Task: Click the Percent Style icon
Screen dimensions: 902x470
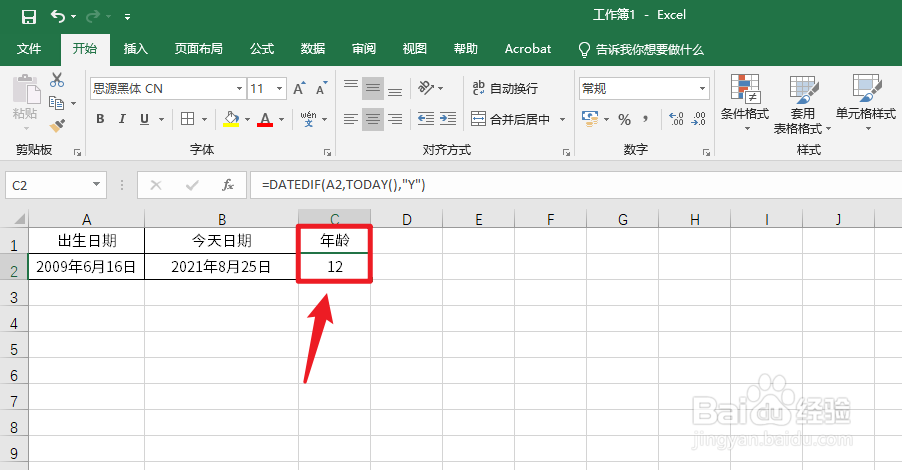Action: (x=625, y=119)
